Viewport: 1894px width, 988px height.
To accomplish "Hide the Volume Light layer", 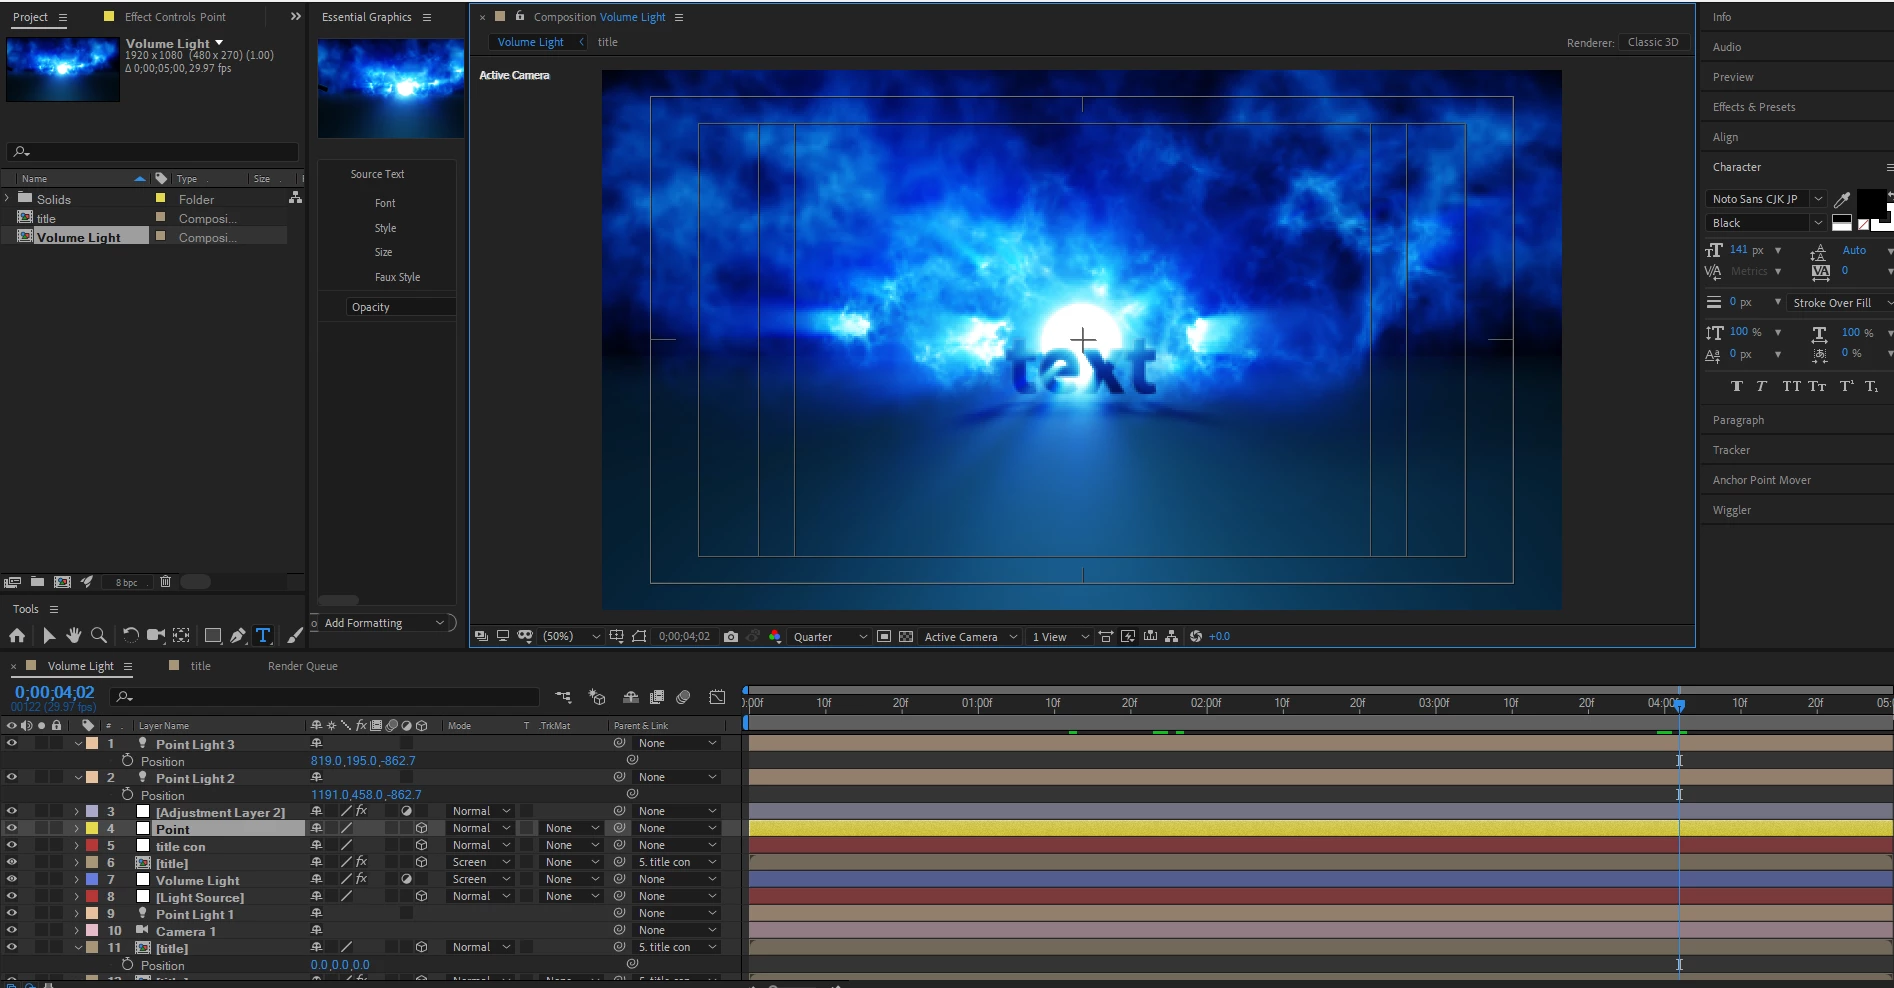I will [12, 880].
